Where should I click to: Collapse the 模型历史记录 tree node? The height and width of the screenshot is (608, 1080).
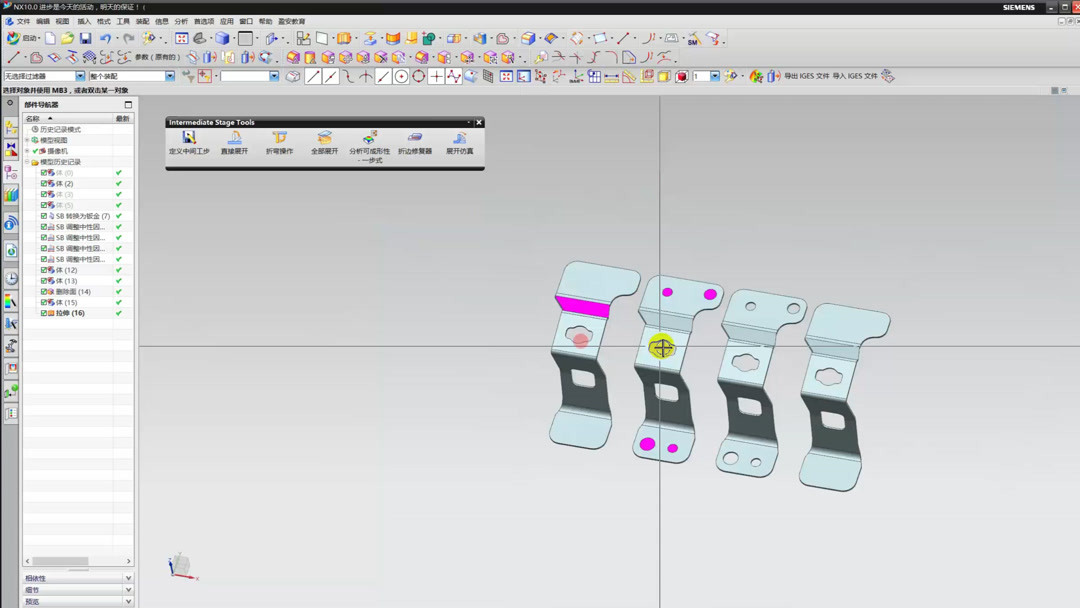click(28, 162)
